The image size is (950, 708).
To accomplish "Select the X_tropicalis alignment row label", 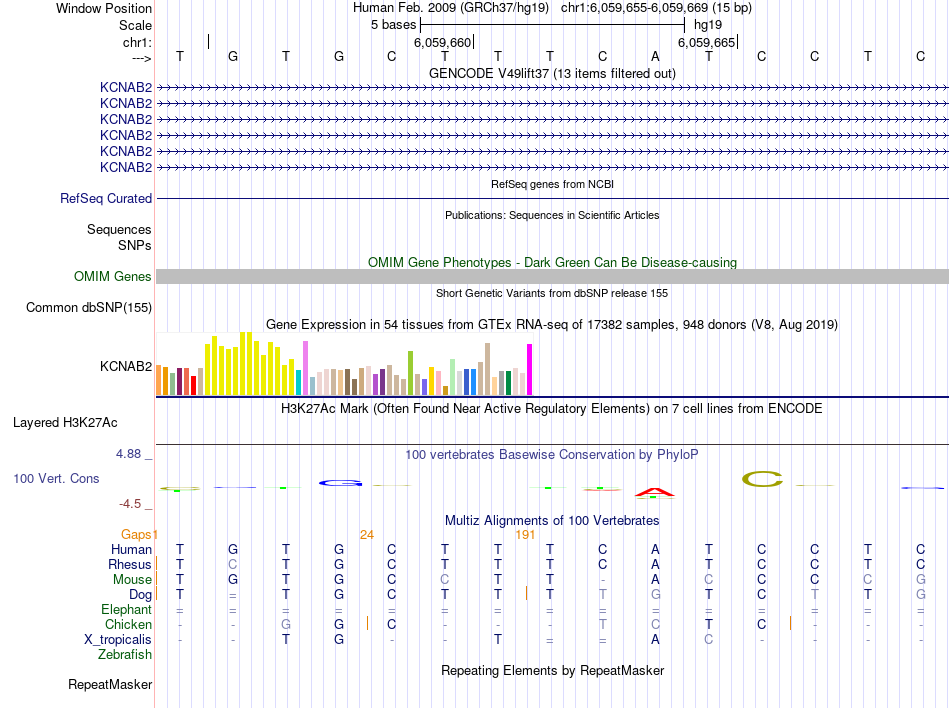I will click(118, 640).
